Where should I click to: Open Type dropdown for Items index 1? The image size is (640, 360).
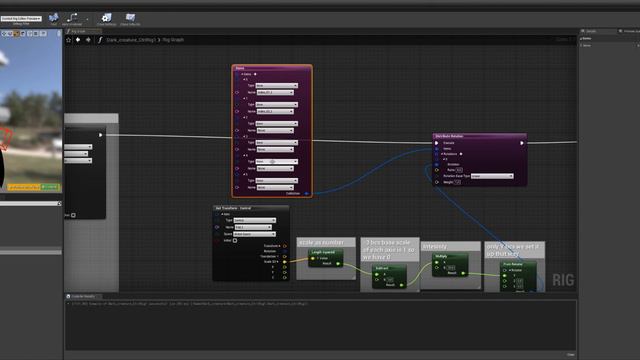[277, 104]
